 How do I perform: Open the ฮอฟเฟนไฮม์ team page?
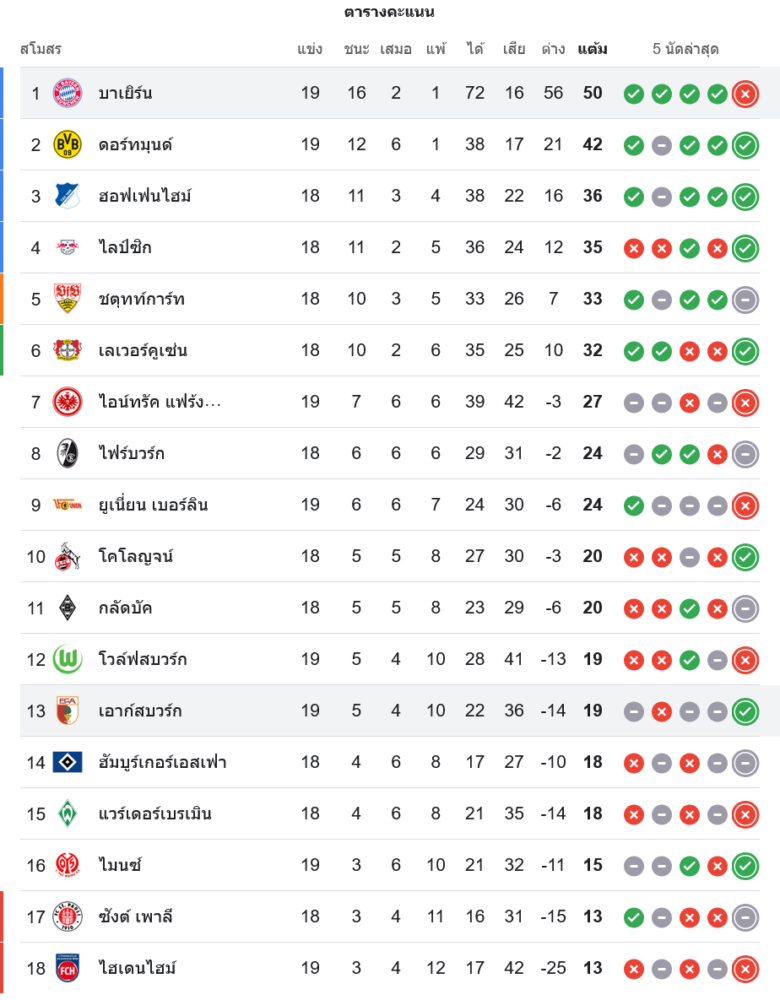145,196
